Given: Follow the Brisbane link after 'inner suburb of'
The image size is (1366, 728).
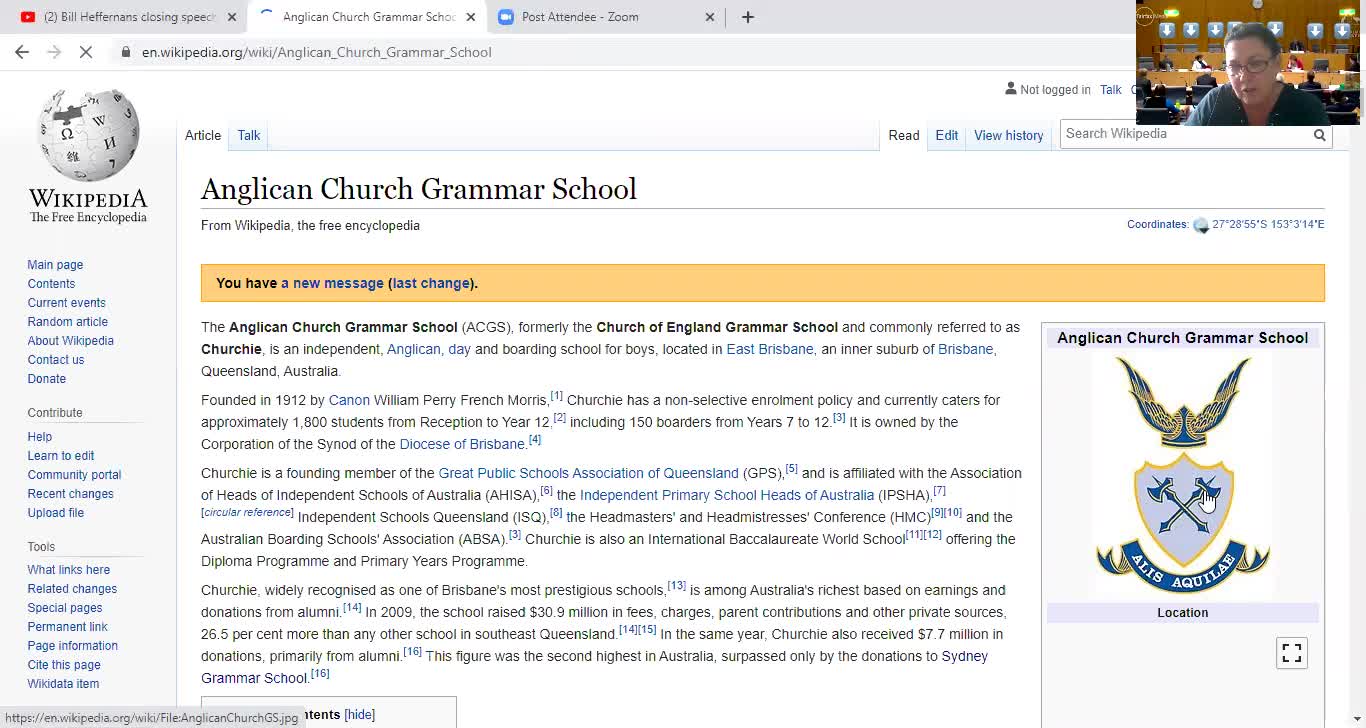Looking at the screenshot, I should [x=965, y=349].
